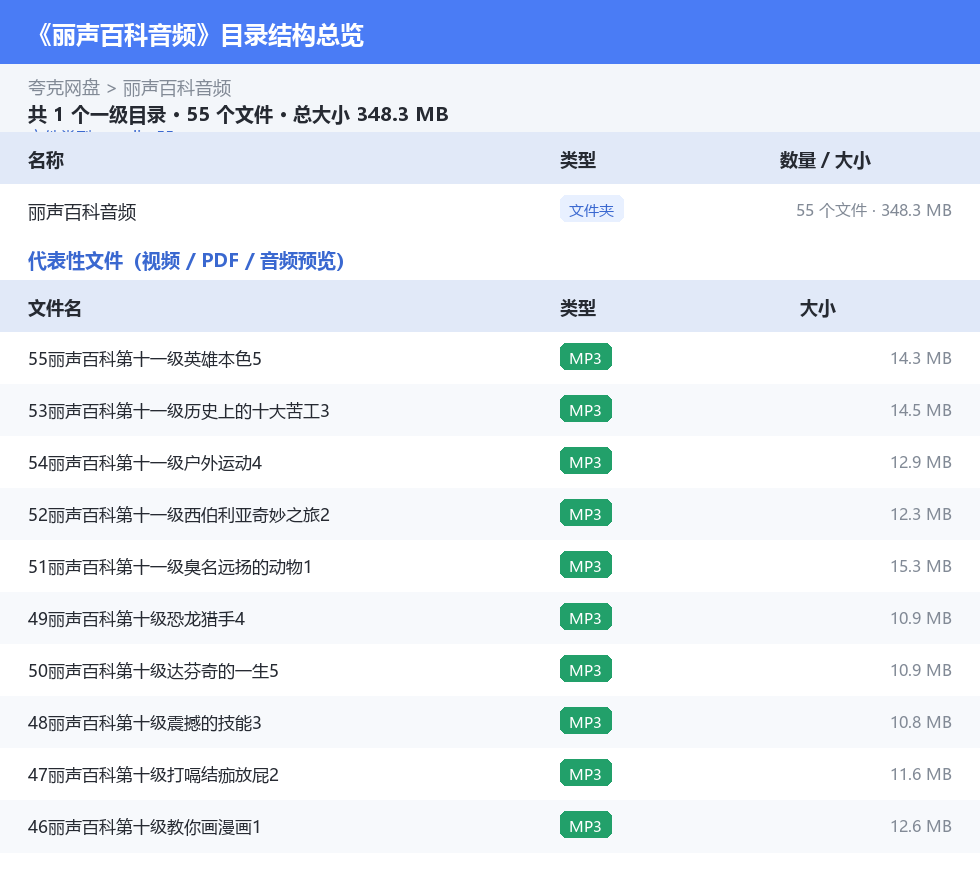Click the 丽声百科音频 breadcrumb text

pos(177,88)
